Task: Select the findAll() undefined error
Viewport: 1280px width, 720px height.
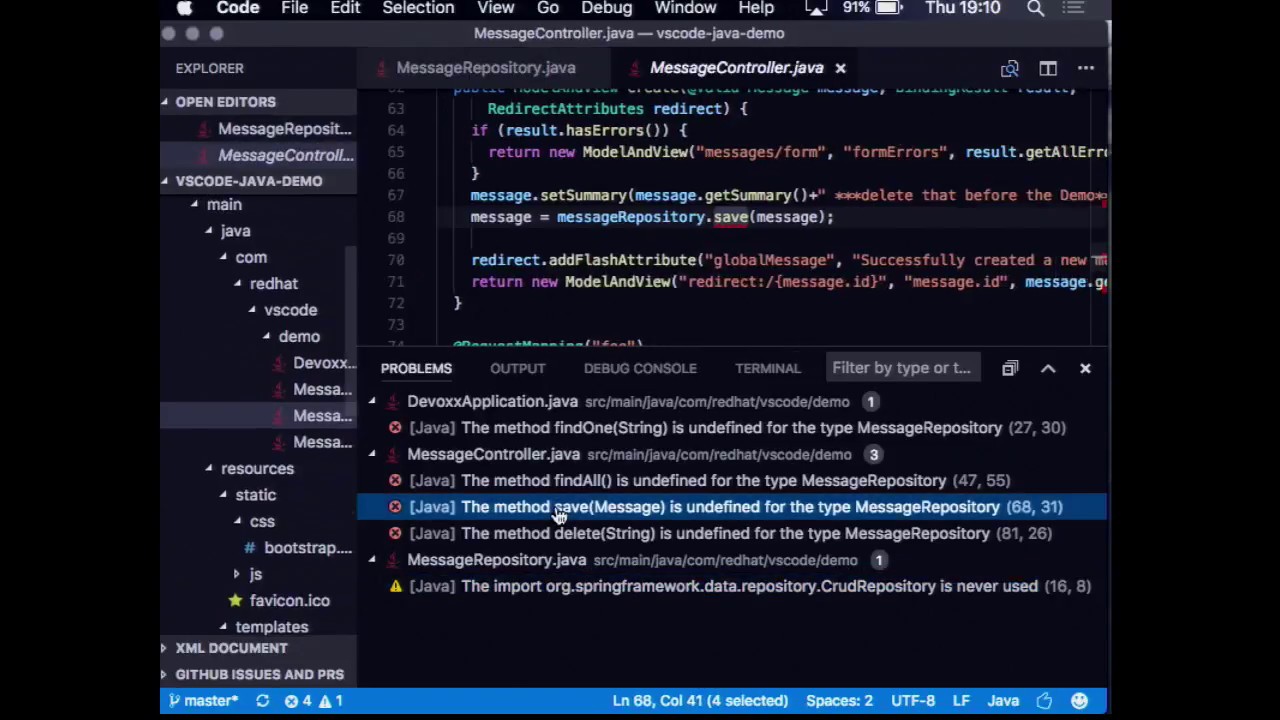Action: coord(732,481)
